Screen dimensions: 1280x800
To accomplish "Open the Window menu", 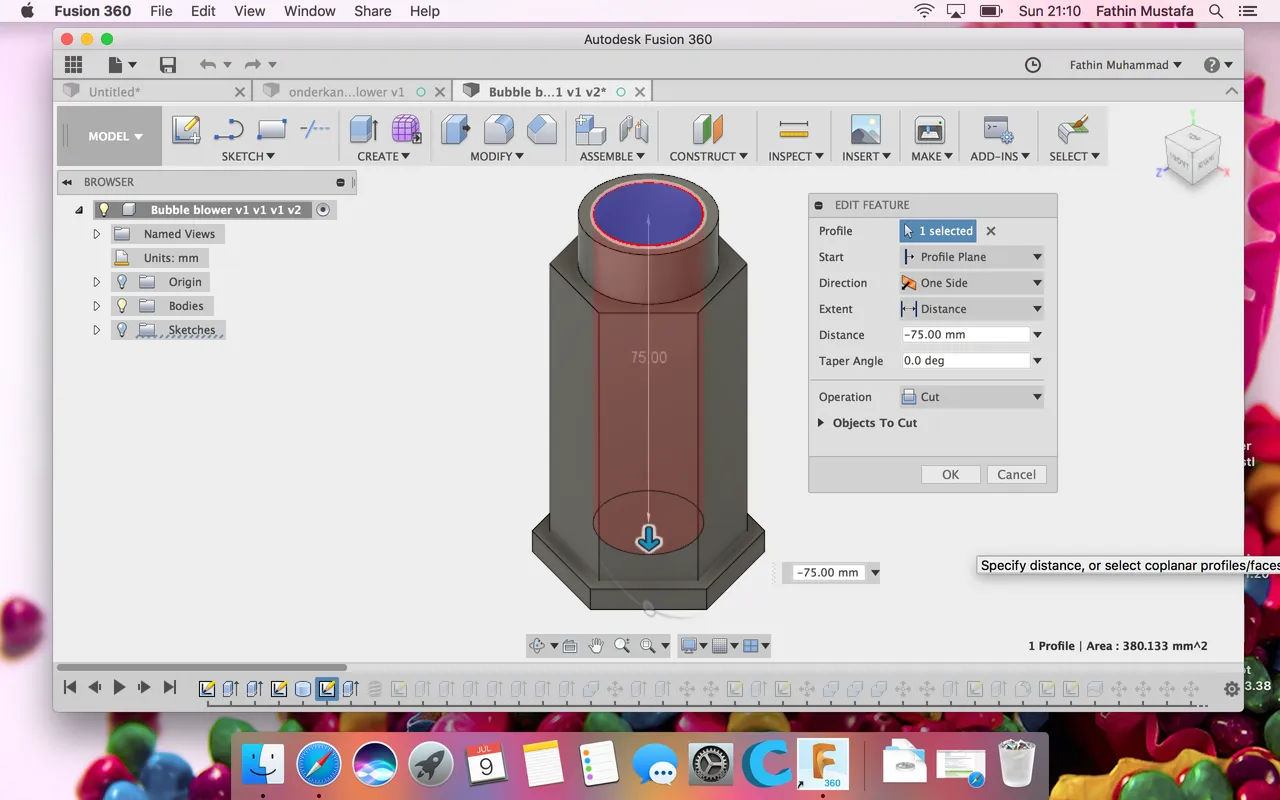I will point(309,11).
